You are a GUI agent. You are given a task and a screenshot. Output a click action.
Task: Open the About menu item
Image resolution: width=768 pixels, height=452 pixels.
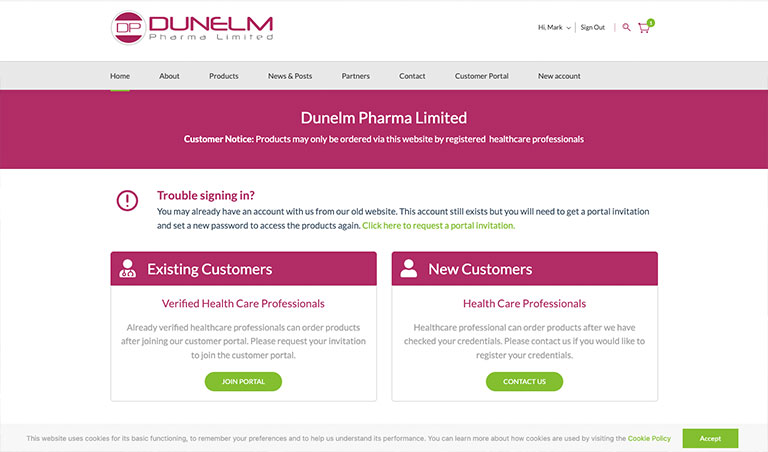click(x=169, y=76)
